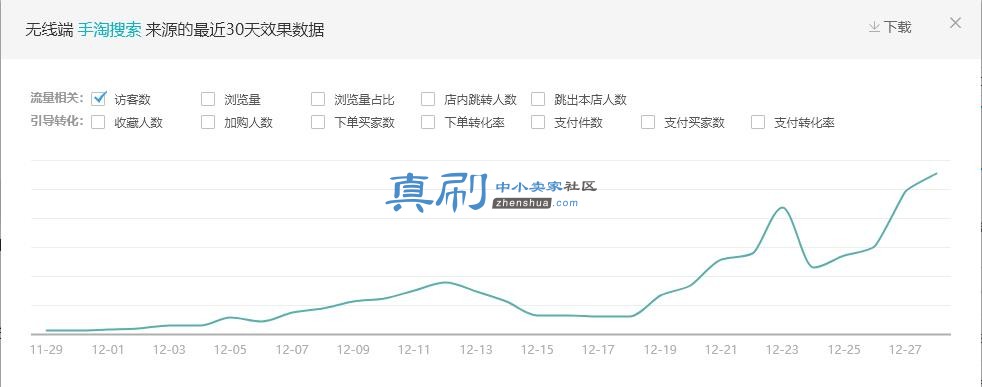982x387 pixels.
Task: Select the 支付件数 checkbox
Action: pos(538,122)
